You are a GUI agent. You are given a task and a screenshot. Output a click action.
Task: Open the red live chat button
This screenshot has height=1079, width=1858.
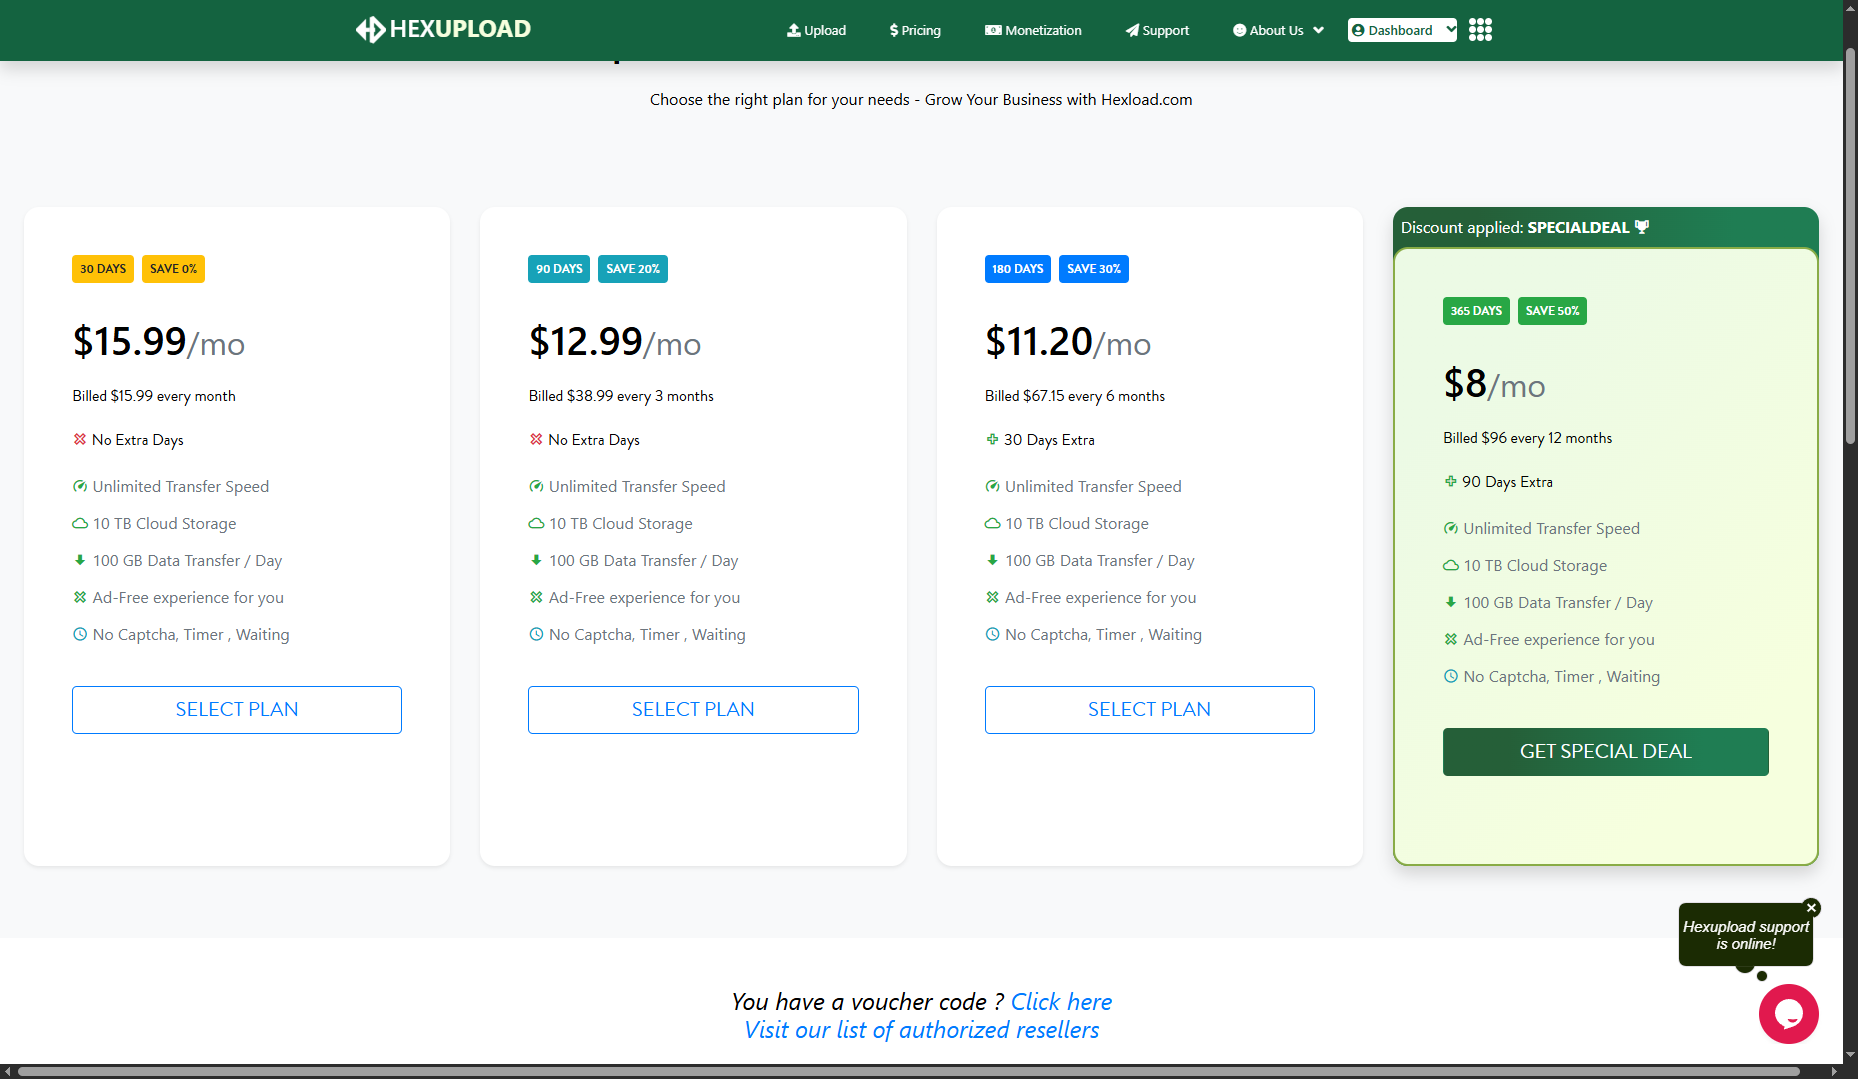(x=1788, y=1014)
